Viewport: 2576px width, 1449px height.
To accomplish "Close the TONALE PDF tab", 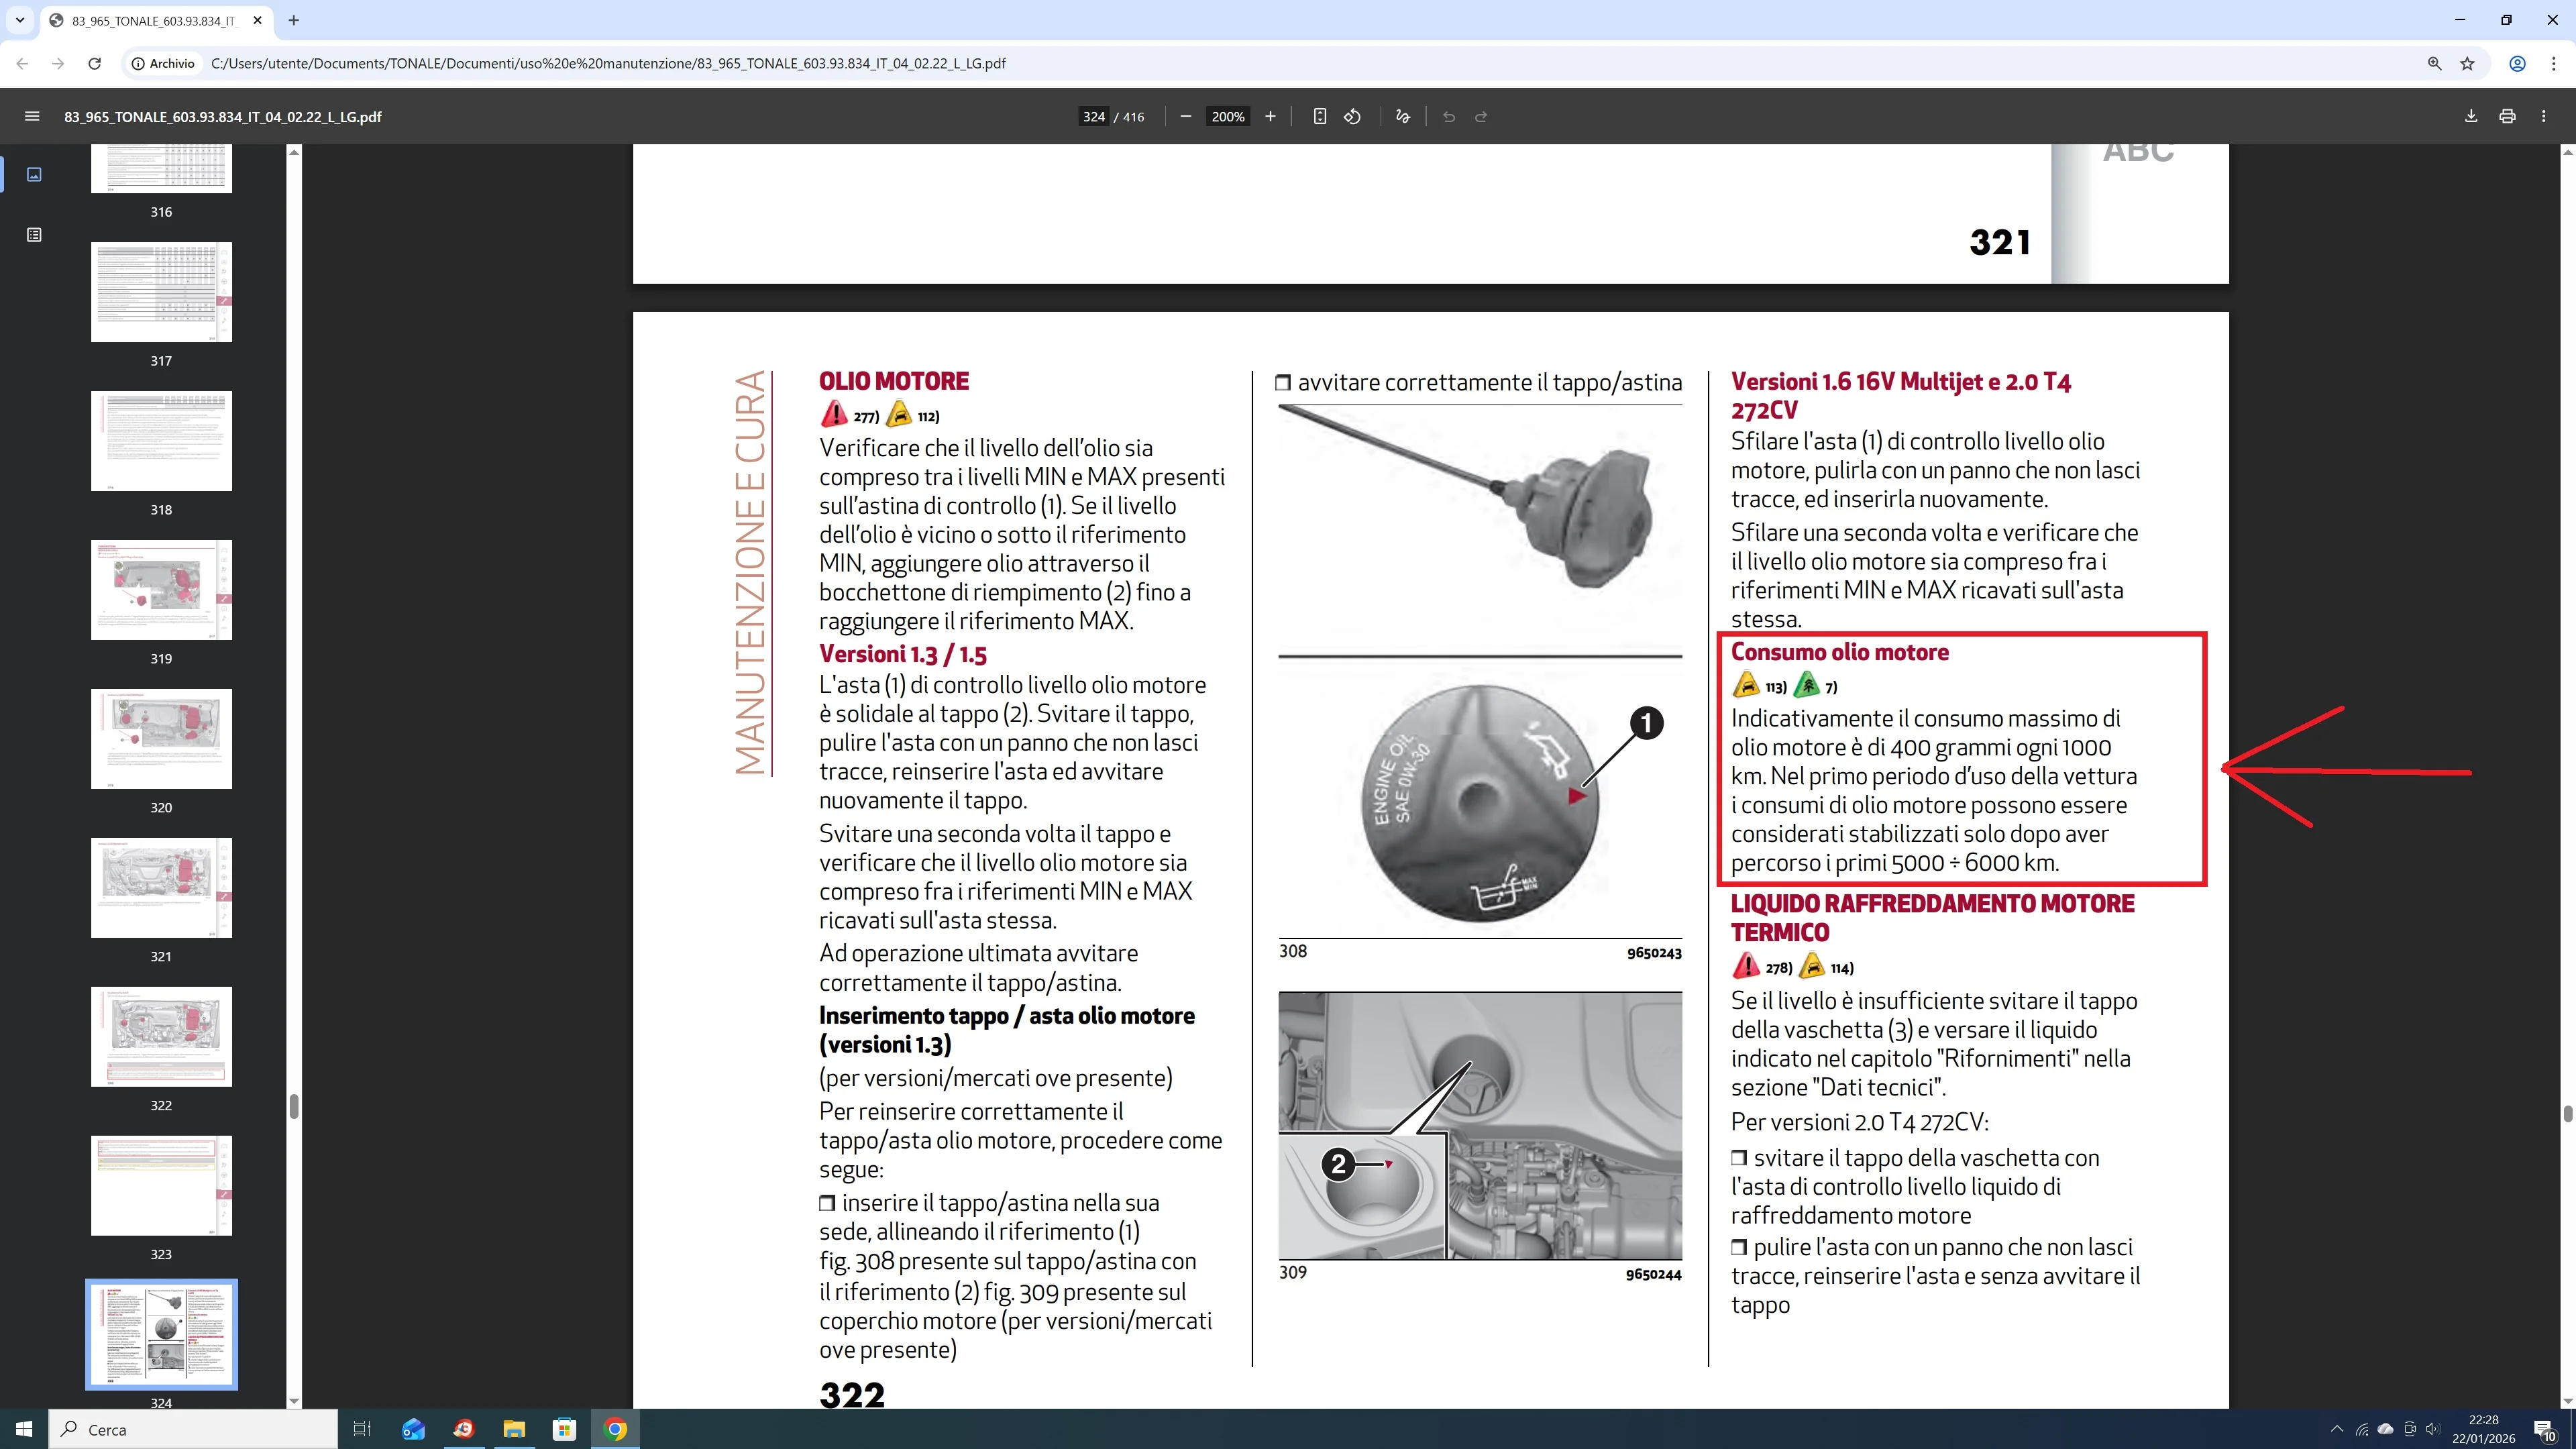I will (x=257, y=20).
